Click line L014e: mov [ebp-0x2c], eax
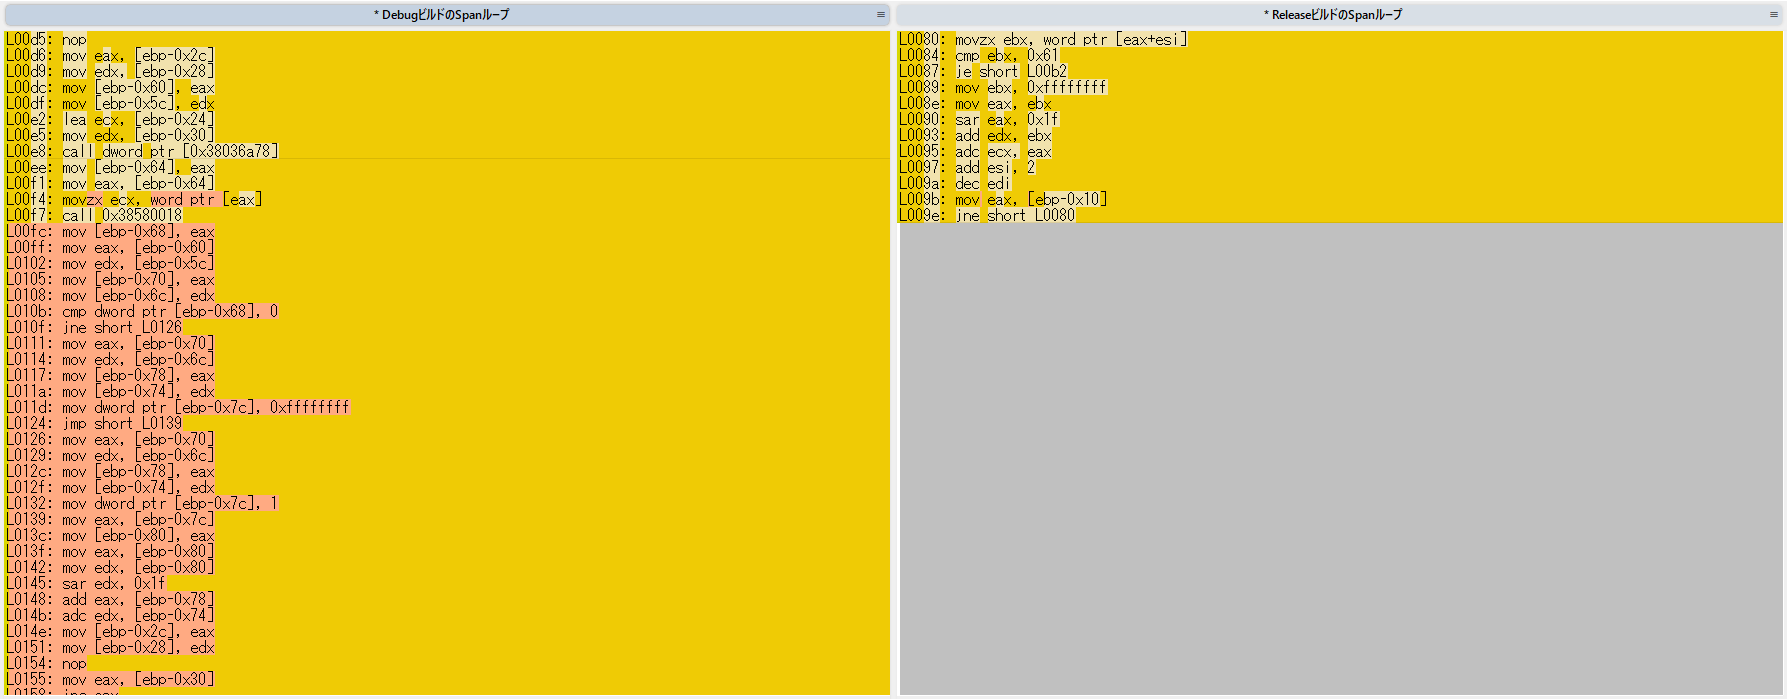The width and height of the screenshot is (1787, 699). tap(110, 632)
